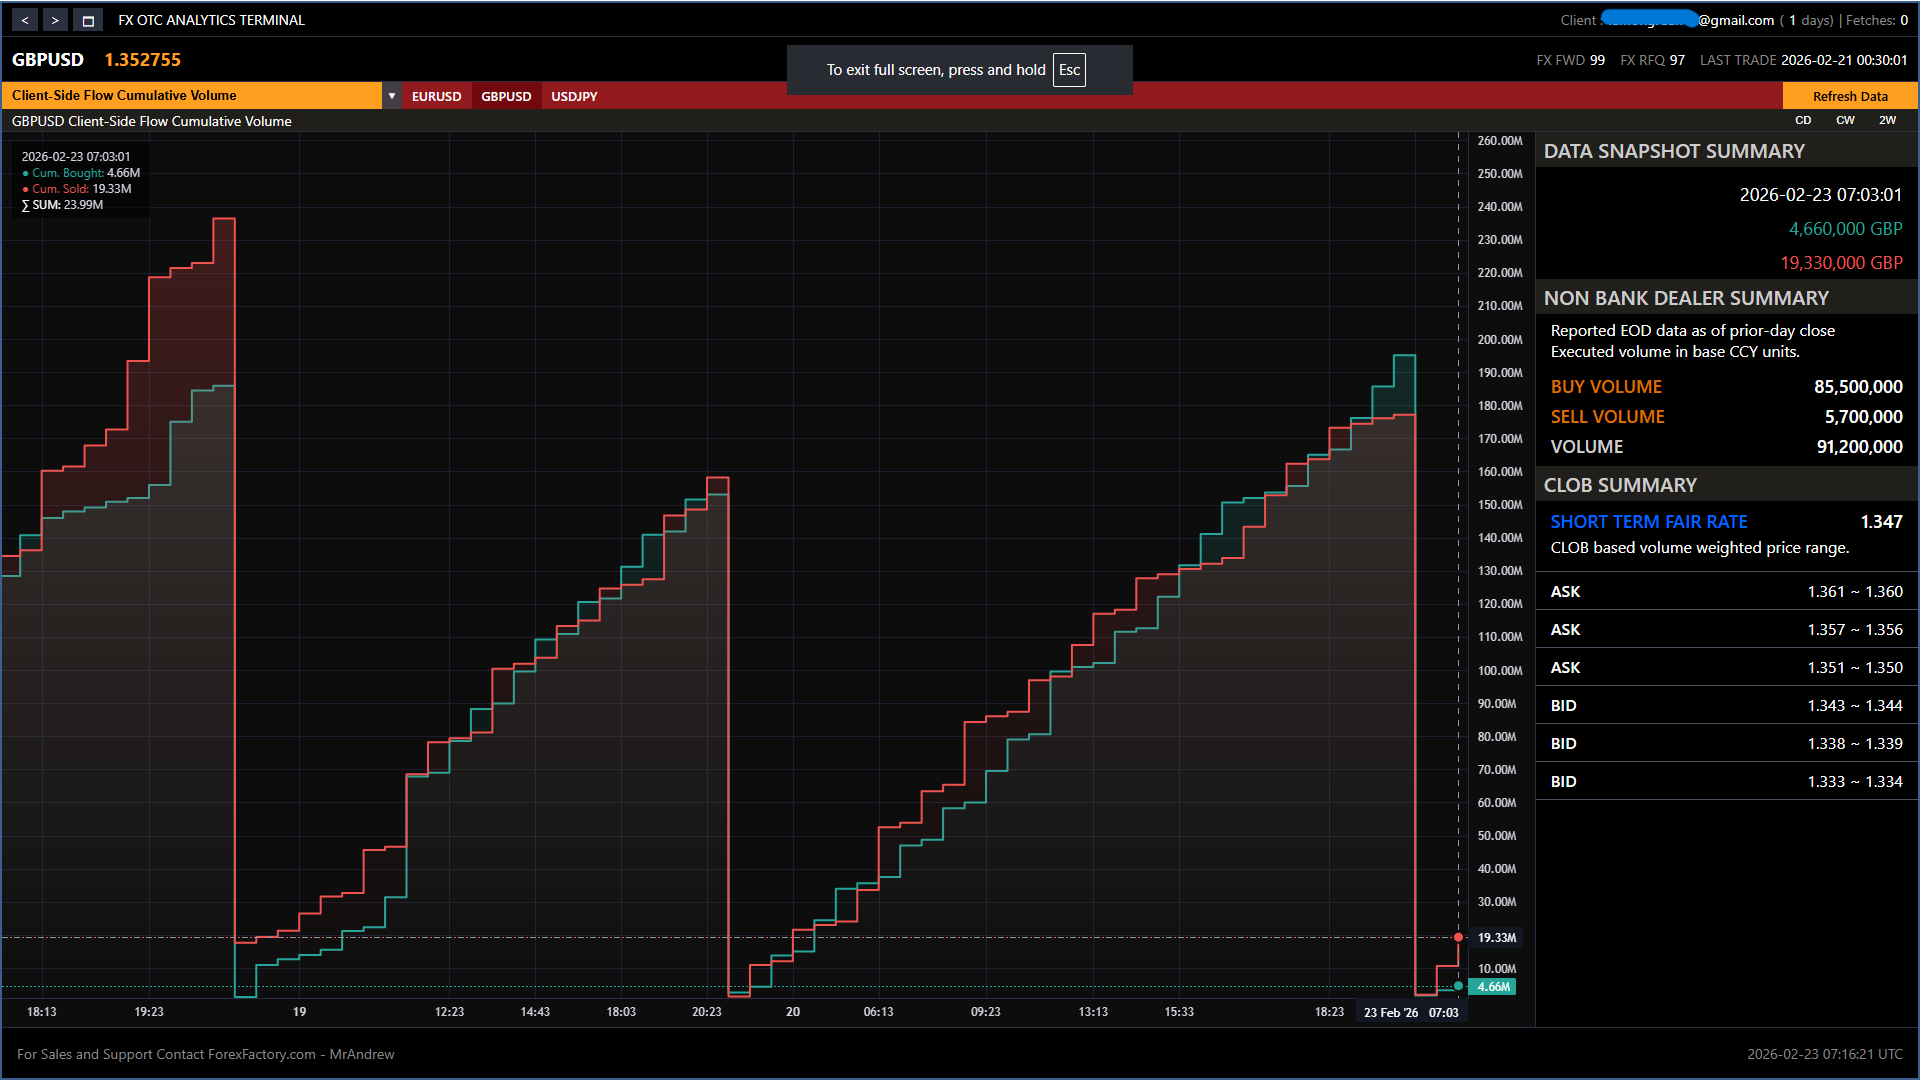Click the forward navigation arrow button
Image resolution: width=1920 pixels, height=1080 pixels.
point(55,20)
